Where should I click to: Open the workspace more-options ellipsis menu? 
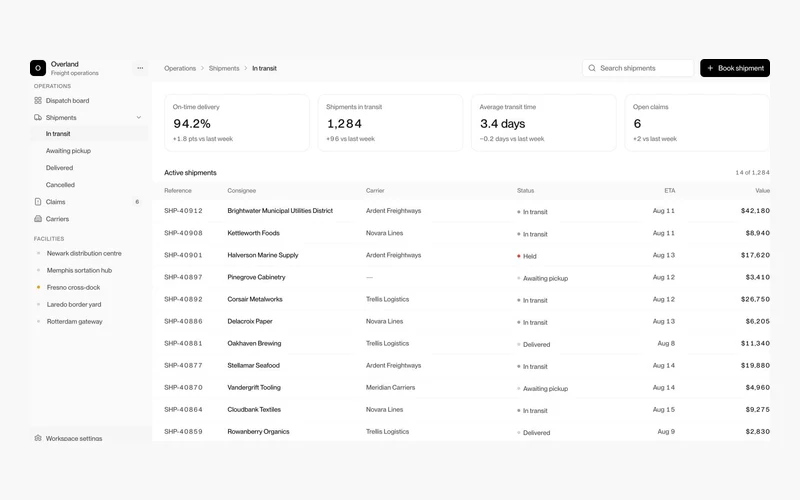[x=140, y=68]
